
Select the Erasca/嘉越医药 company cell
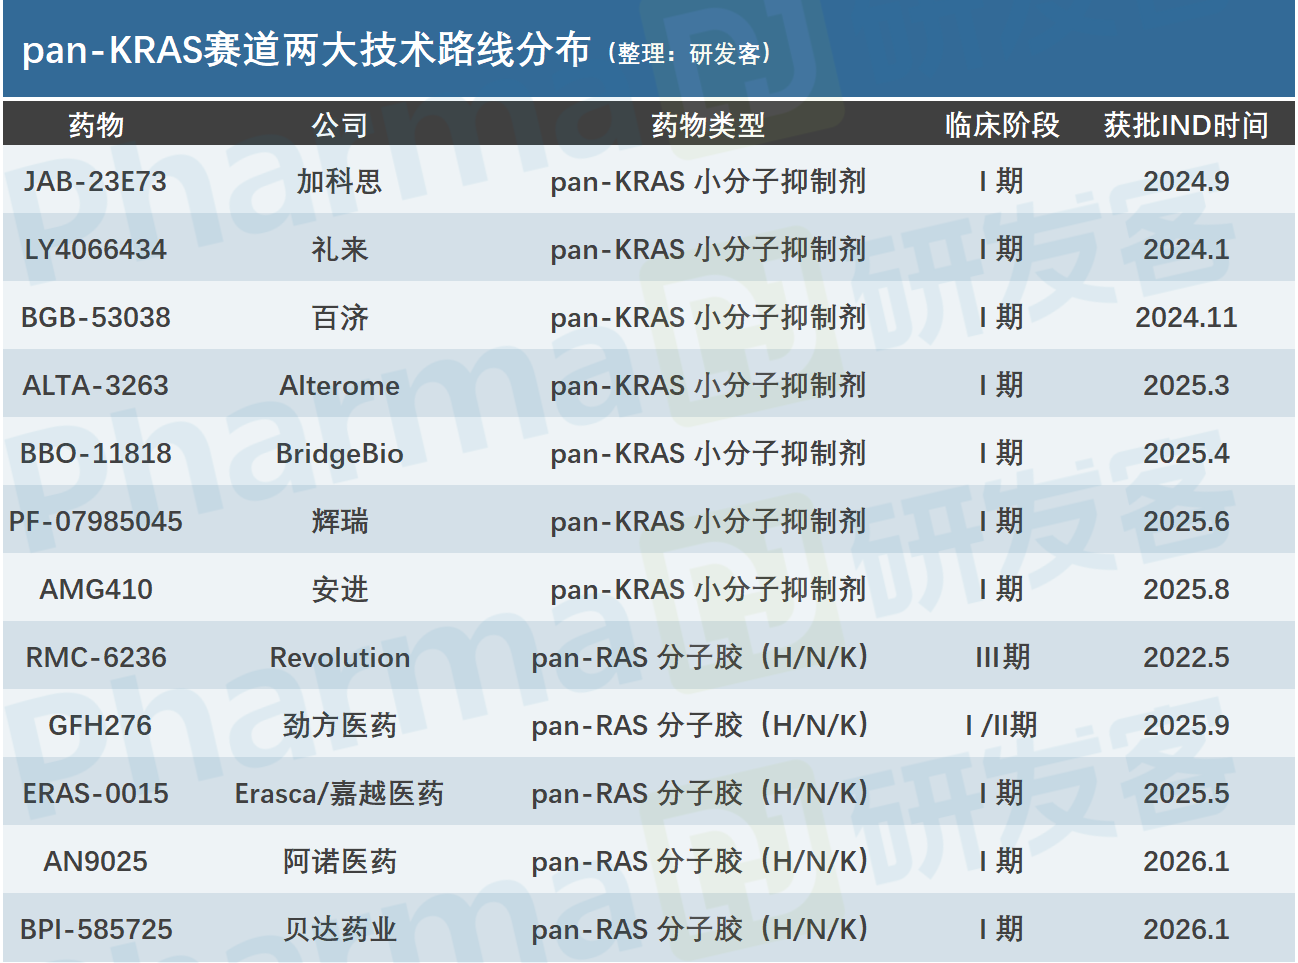(340, 793)
